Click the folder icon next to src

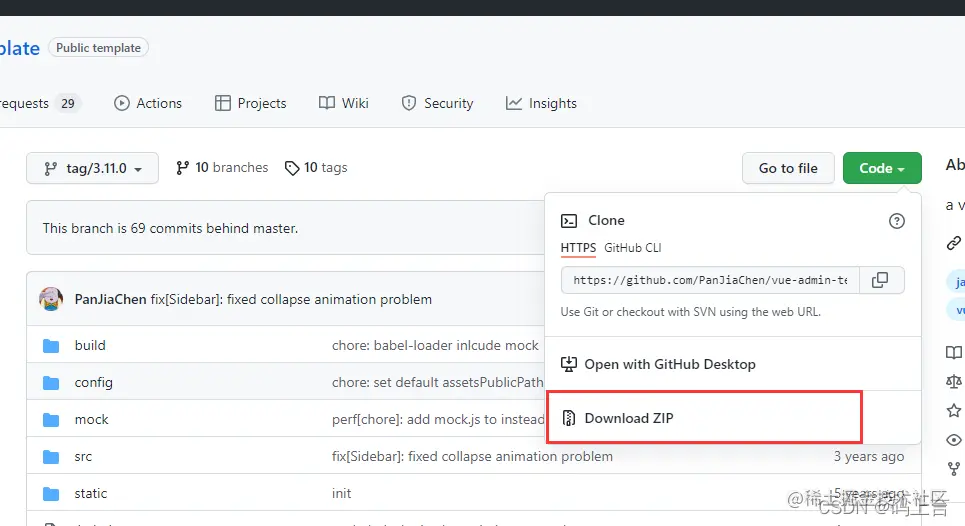(51, 456)
